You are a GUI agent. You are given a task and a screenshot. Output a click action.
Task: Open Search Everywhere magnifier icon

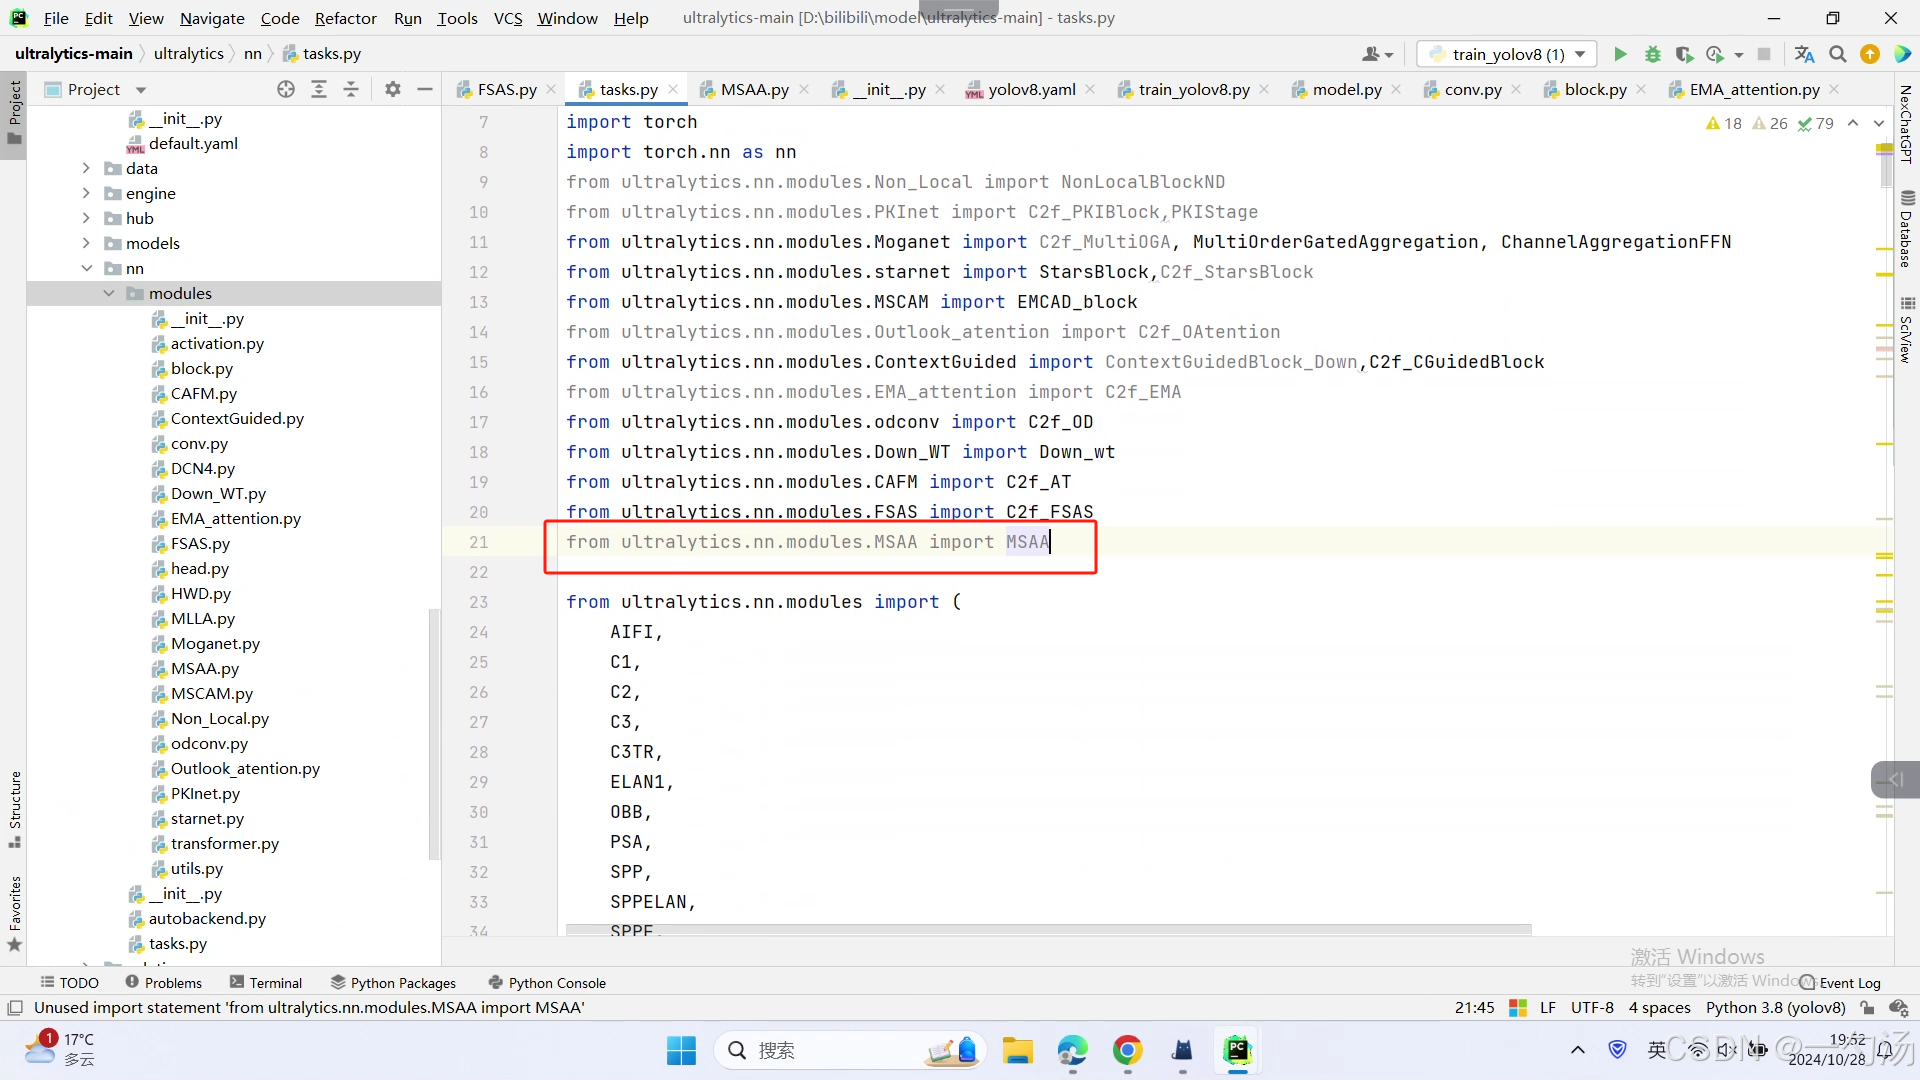click(x=1837, y=54)
